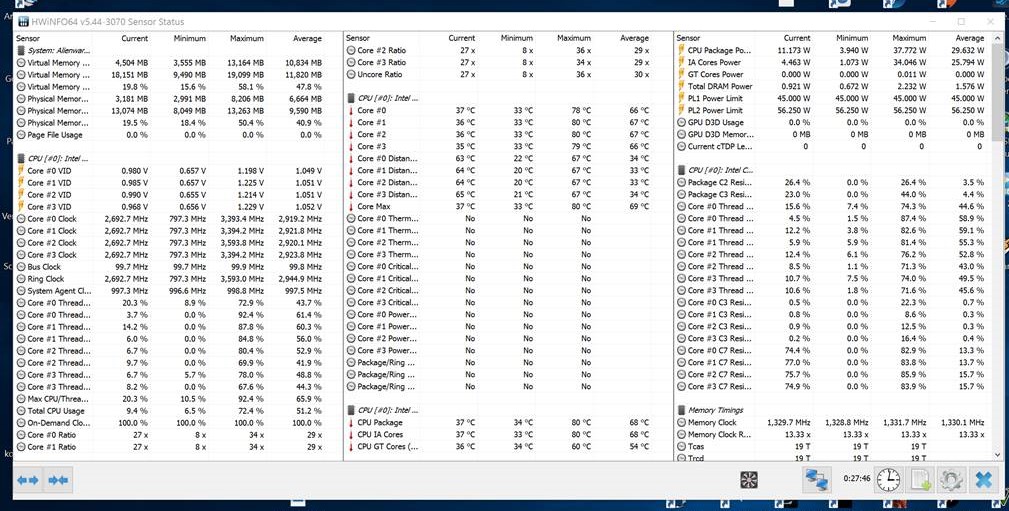Select the PL1 Power Limit row
Screen dimensions: 1009x511
[x=715, y=98]
